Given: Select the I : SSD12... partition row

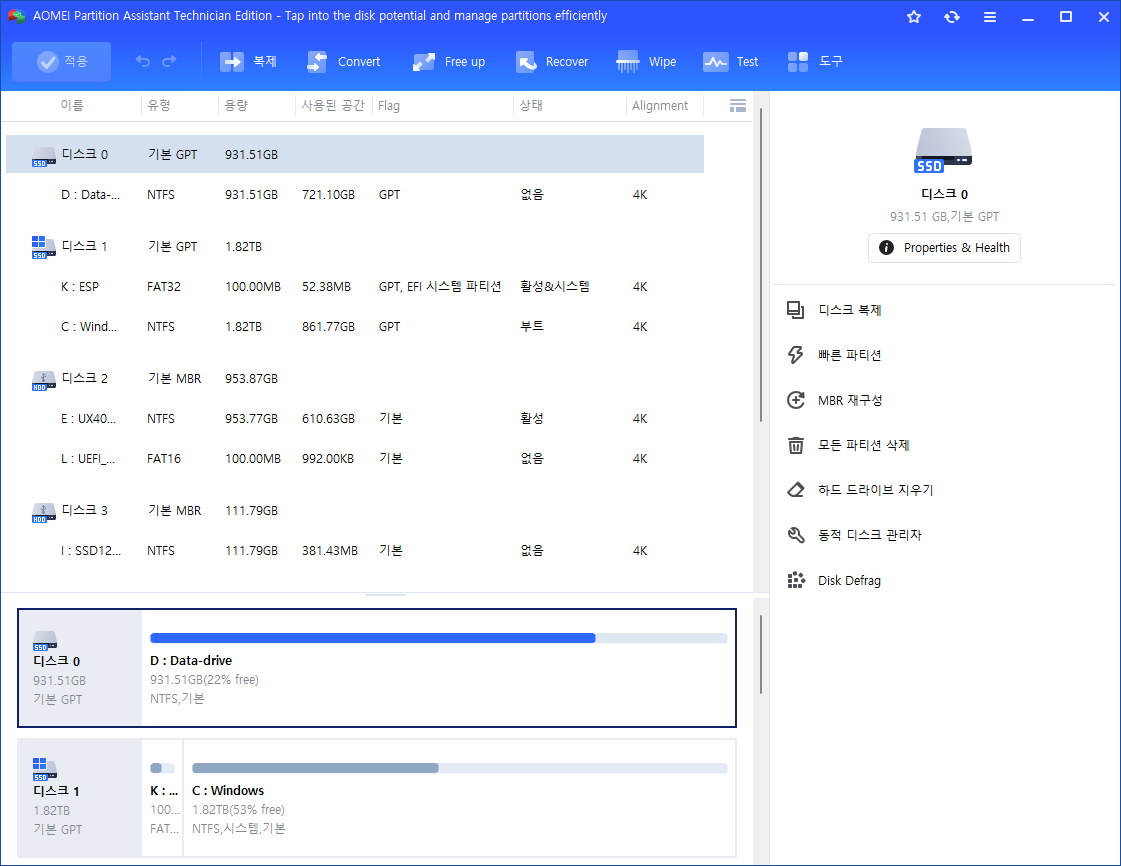Looking at the screenshot, I should click(x=355, y=550).
